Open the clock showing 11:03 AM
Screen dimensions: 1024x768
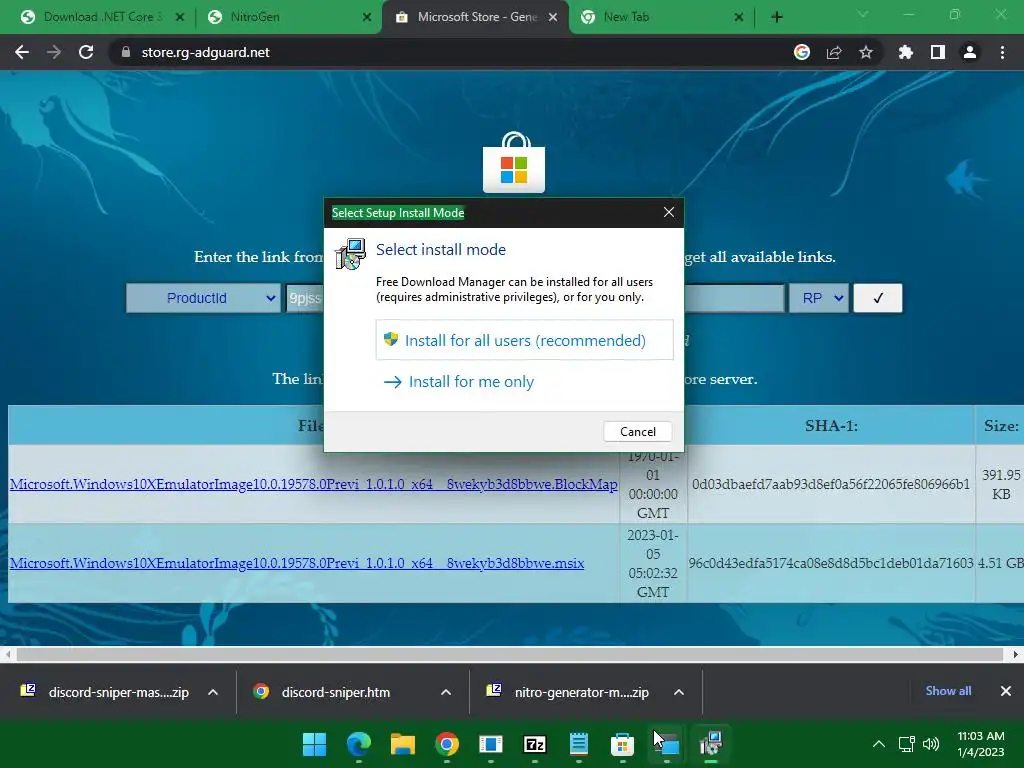tap(980, 744)
